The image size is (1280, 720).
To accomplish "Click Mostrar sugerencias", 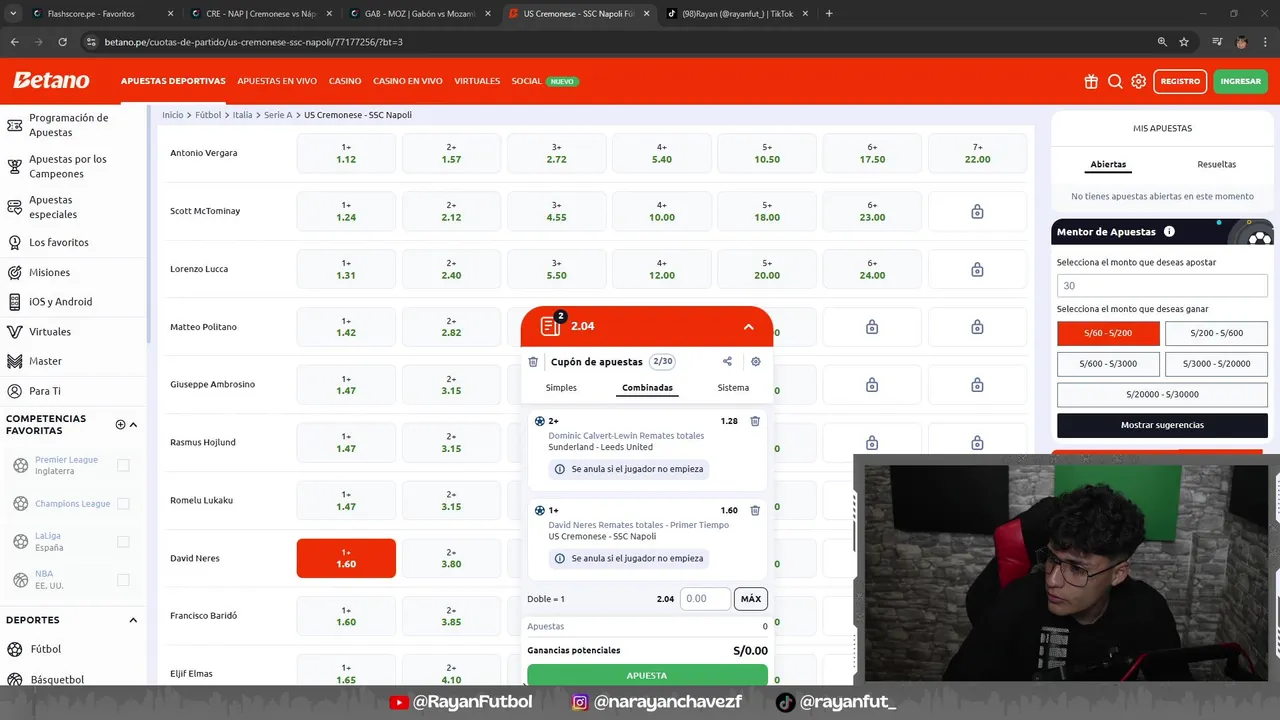I will coord(1162,425).
